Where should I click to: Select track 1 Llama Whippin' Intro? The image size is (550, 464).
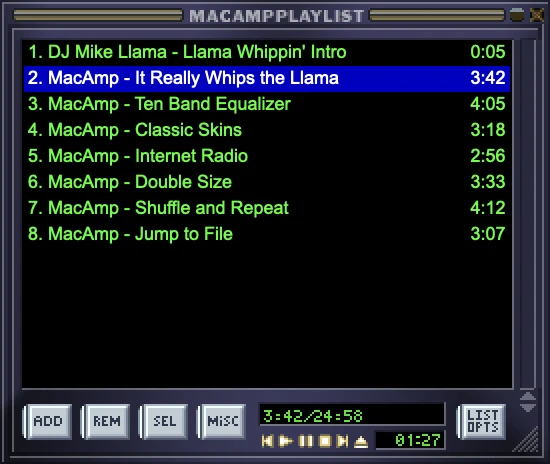tap(267, 52)
